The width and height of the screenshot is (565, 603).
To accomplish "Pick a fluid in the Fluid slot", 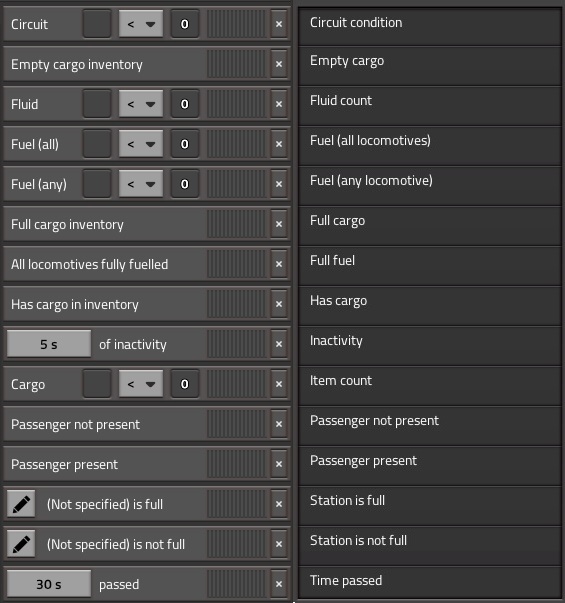I will click(x=97, y=104).
